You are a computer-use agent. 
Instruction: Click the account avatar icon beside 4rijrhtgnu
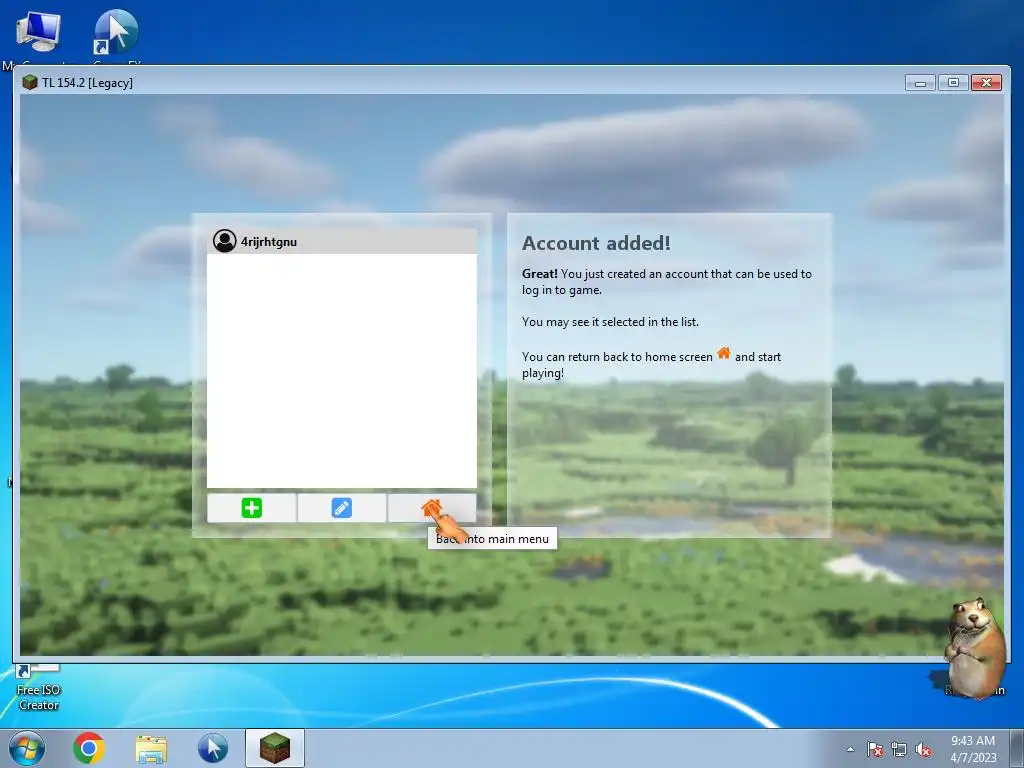225,241
